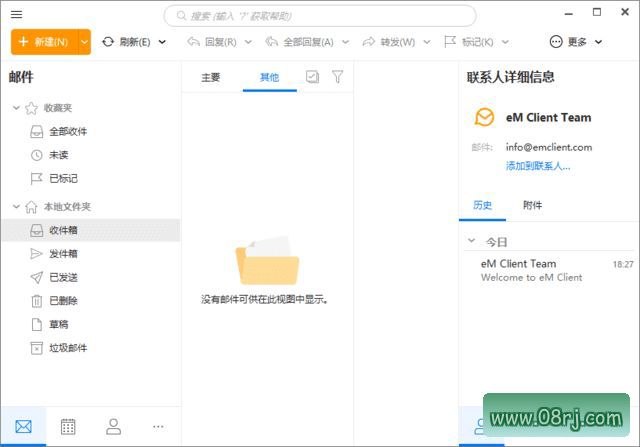640x447 pixels.
Task: Open the 全部收件 folder
Action: coord(91,131)
